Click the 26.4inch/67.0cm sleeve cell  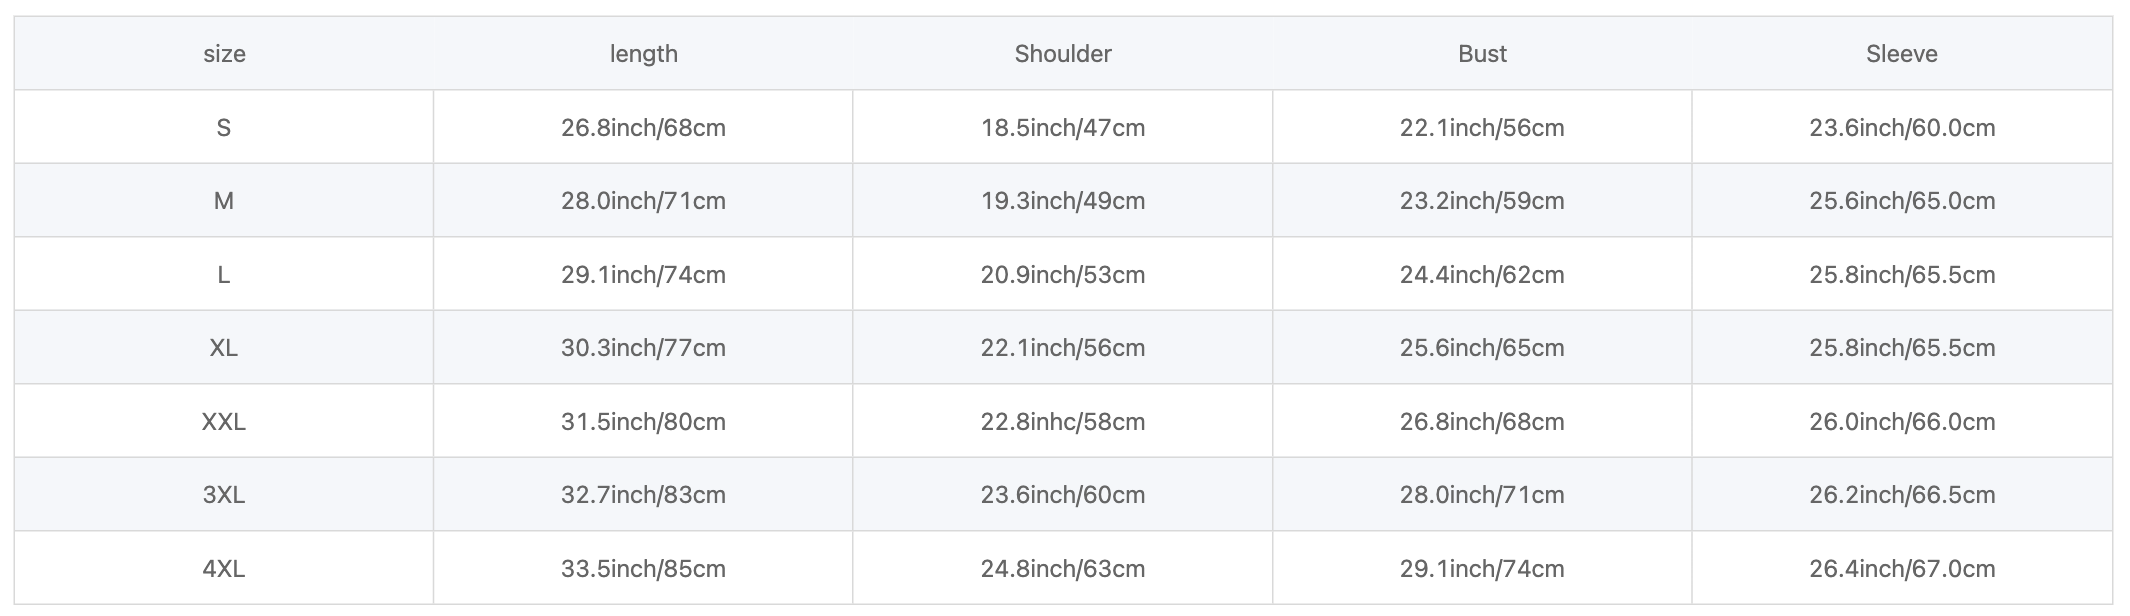pyautogui.click(x=1902, y=568)
